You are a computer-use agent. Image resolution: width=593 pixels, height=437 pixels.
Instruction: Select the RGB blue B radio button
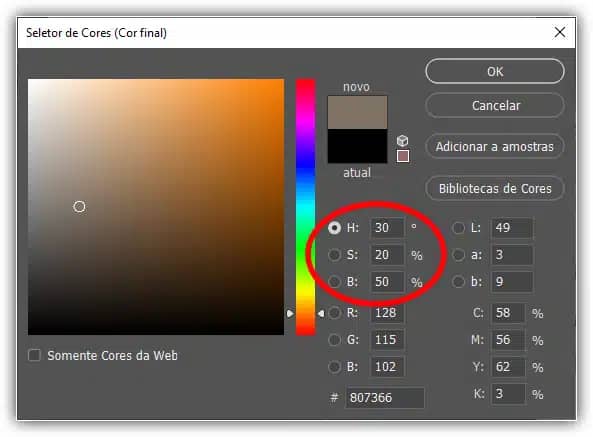[x=334, y=367]
